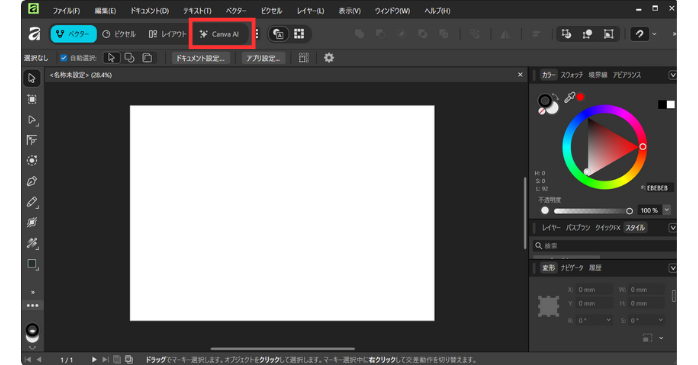The image size is (698, 365).
Task: Click the next-page play arrow in status bar
Action: tap(94, 359)
